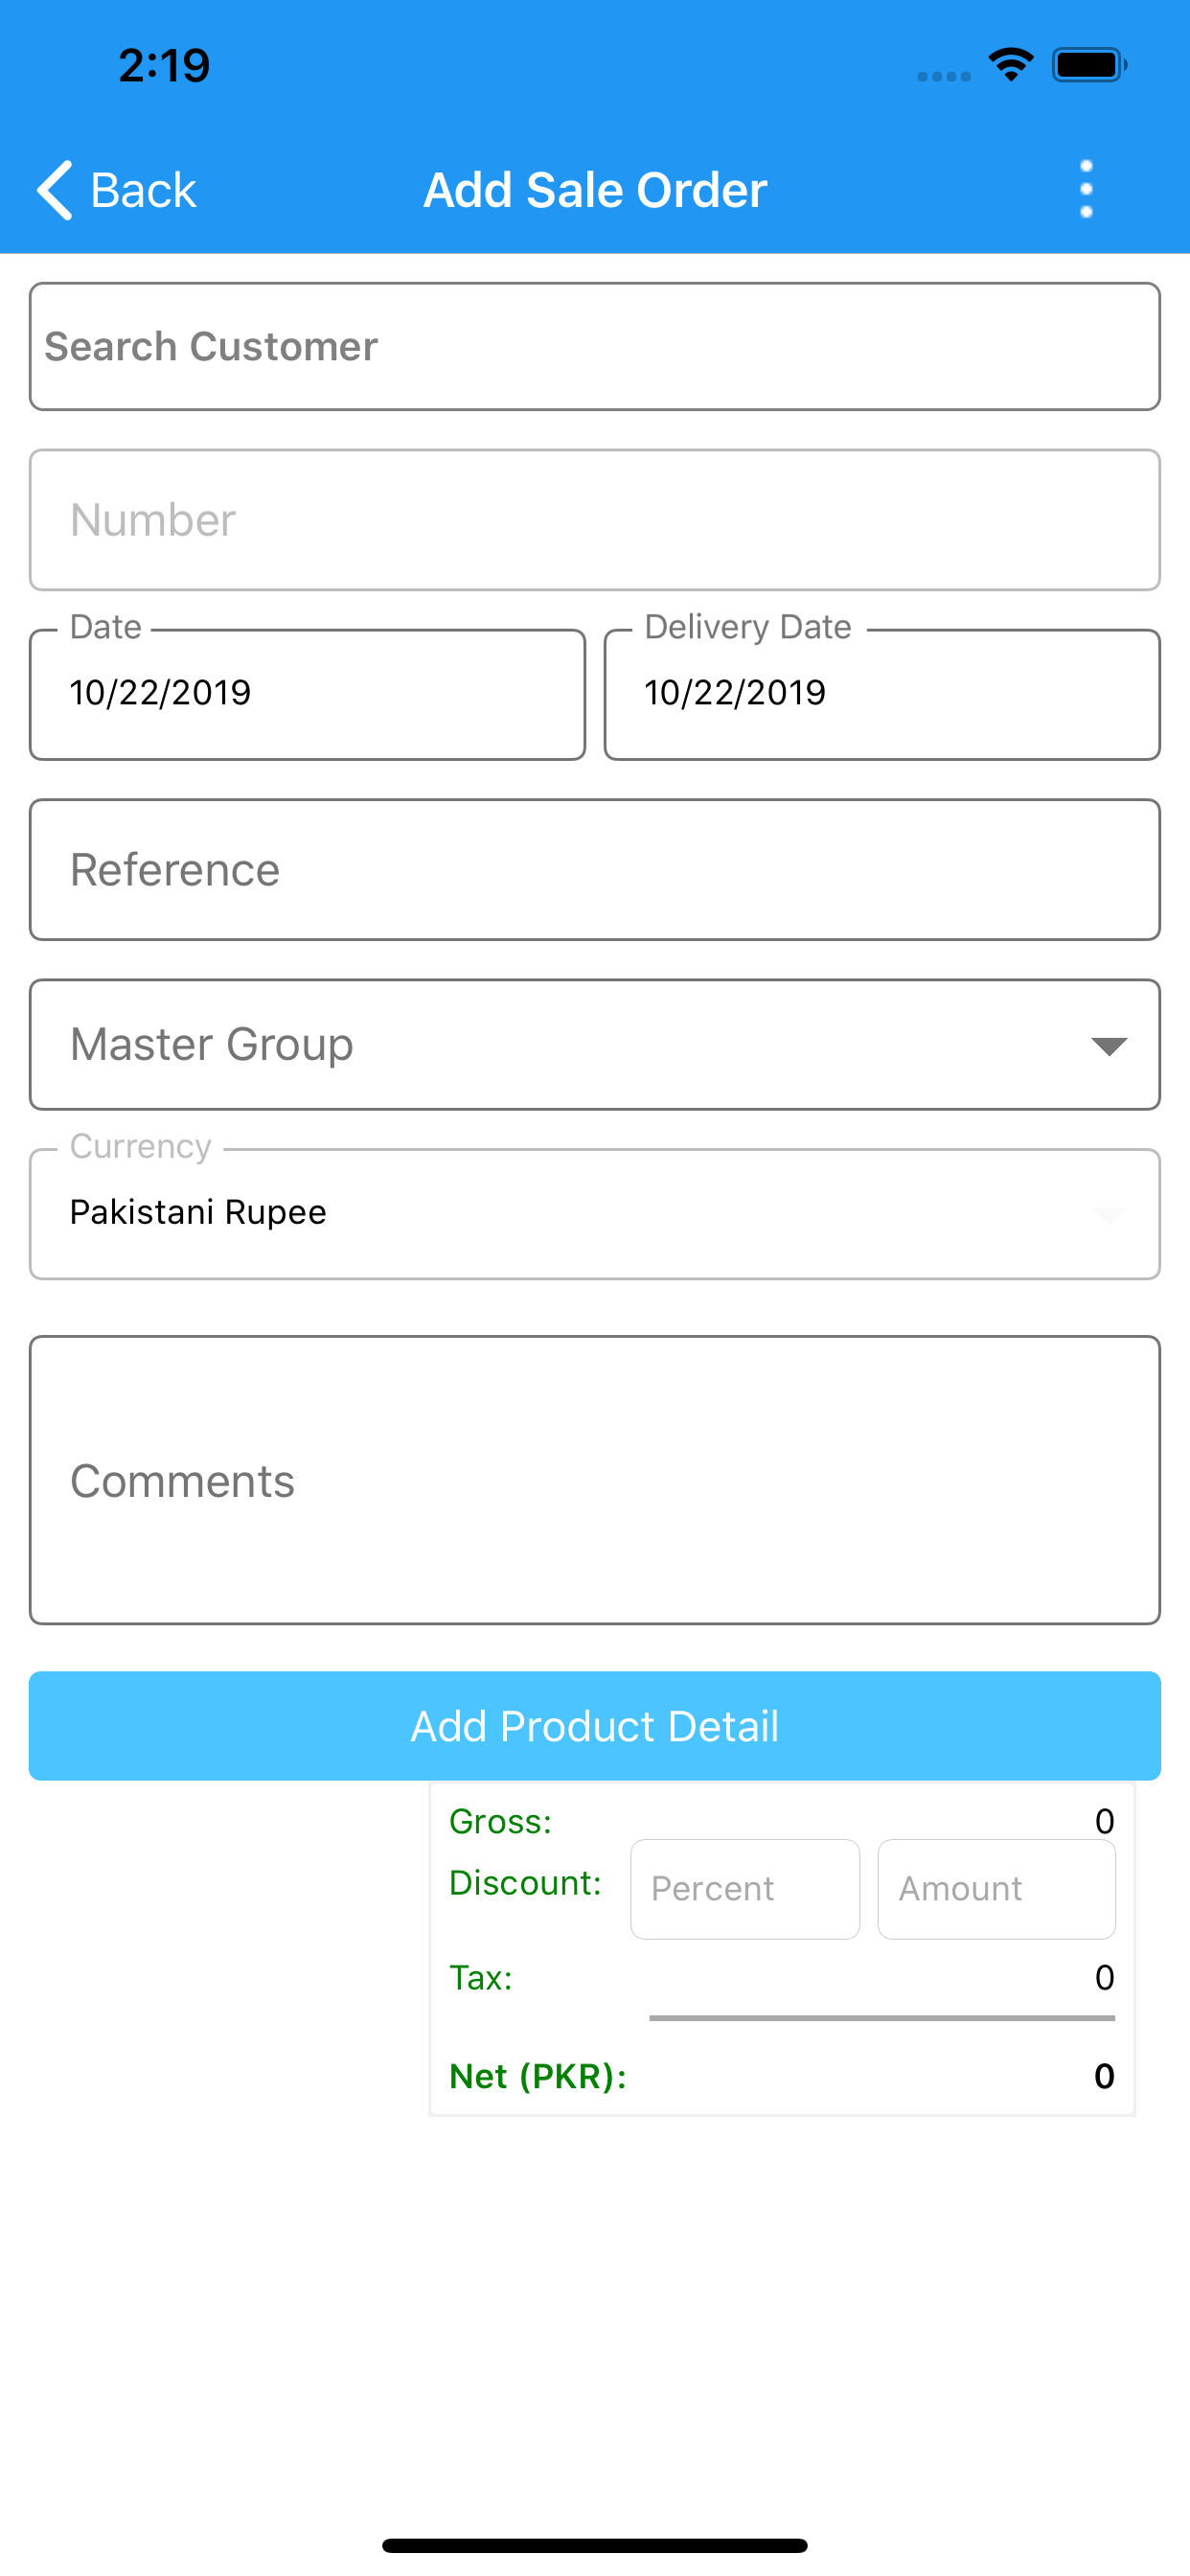This screenshot has width=1190, height=2576.
Task: Tap the Add Sale Order title
Action: [595, 190]
